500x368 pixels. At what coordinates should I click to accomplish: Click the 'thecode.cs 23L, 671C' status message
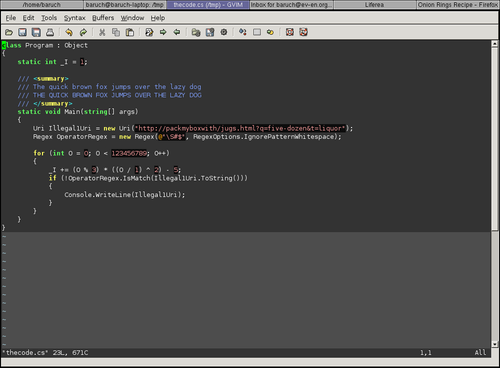pos(45,353)
